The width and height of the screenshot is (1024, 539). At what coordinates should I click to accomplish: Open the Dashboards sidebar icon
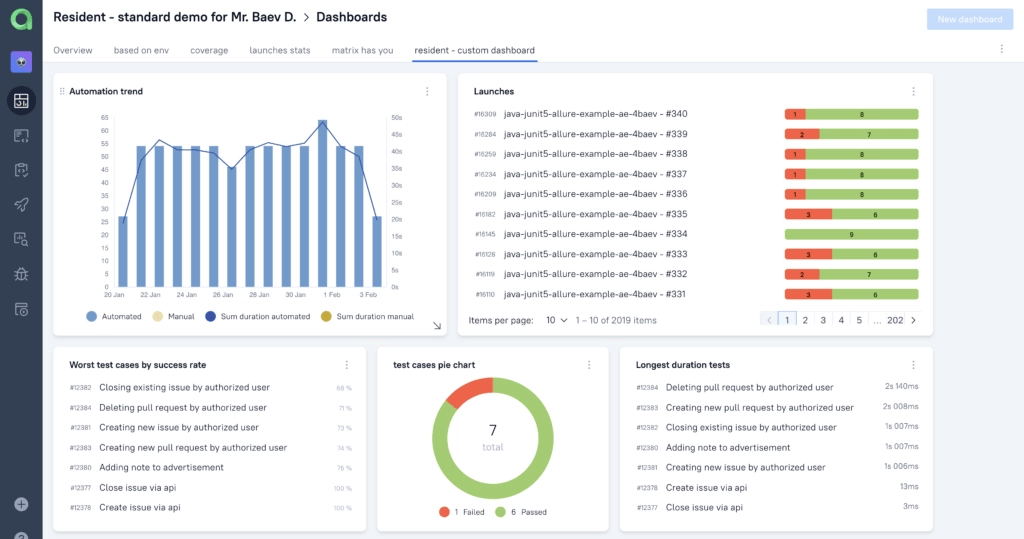[x=21, y=100]
